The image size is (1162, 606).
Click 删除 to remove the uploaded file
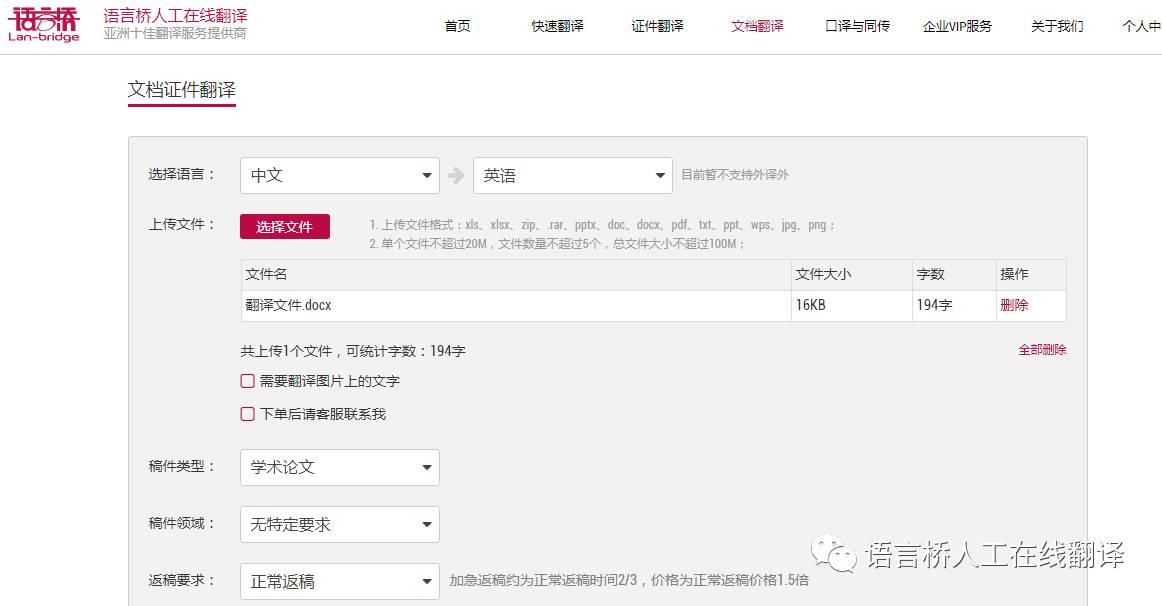point(1015,305)
